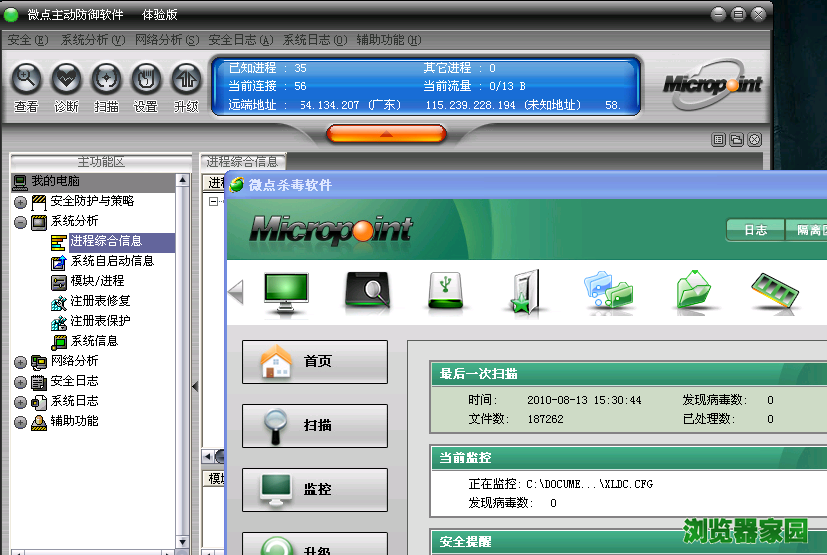Click the 诊断 heartbeat icon

pyautogui.click(x=66, y=78)
